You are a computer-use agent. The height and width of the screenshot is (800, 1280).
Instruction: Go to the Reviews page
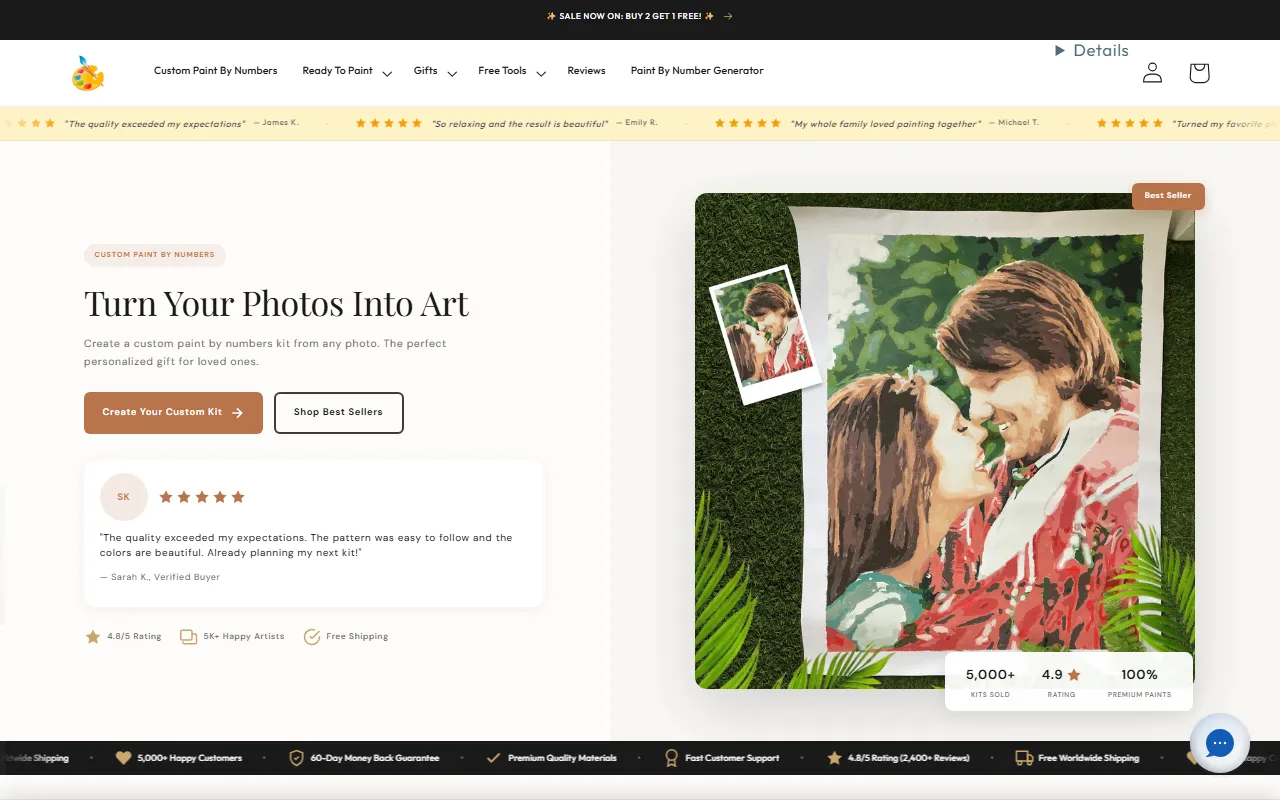(x=586, y=71)
